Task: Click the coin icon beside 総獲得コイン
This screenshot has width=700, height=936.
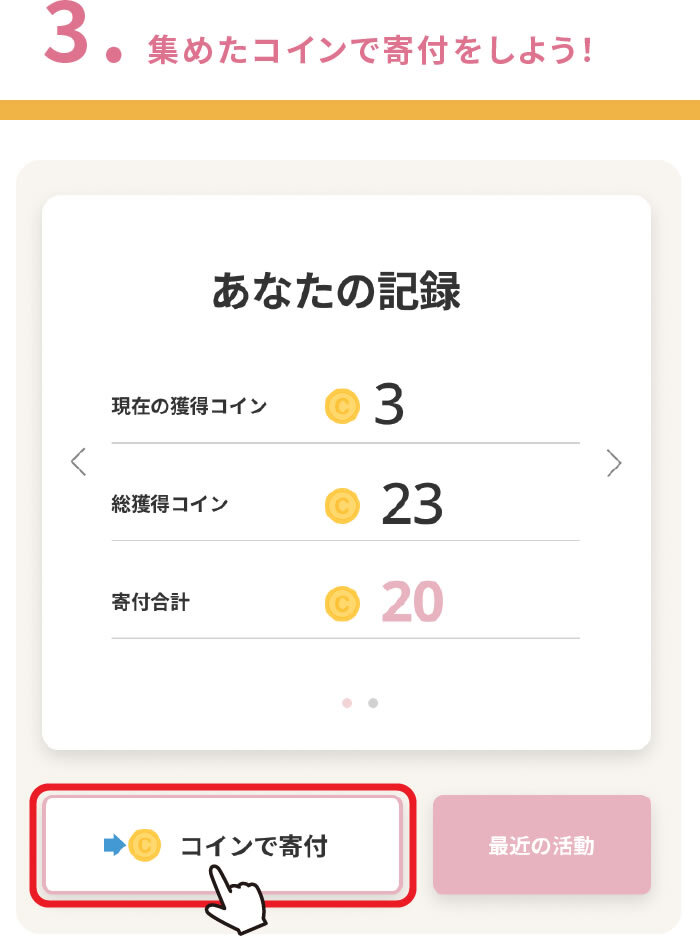Action: (342, 504)
